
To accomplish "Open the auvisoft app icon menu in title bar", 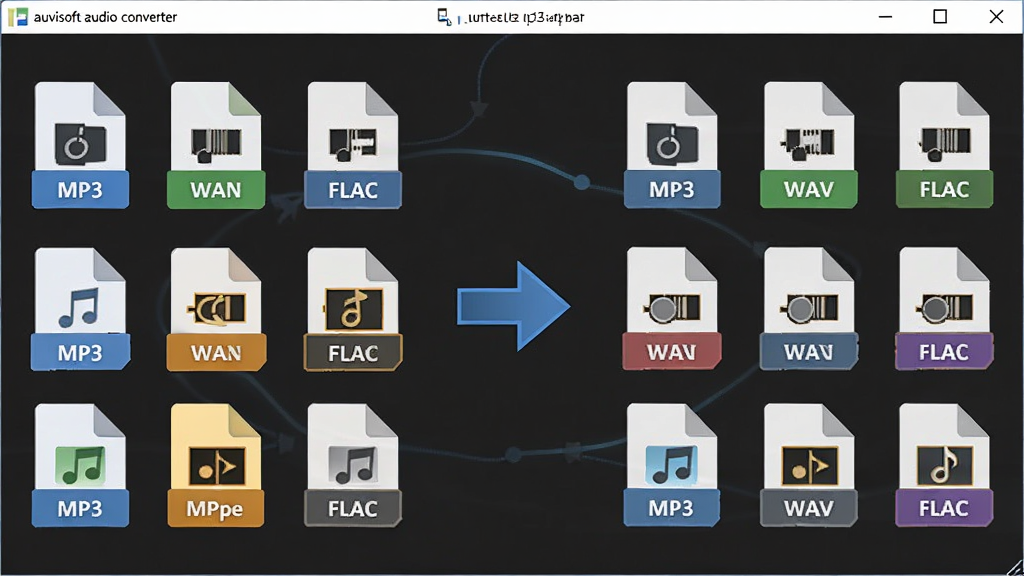I will [x=18, y=17].
